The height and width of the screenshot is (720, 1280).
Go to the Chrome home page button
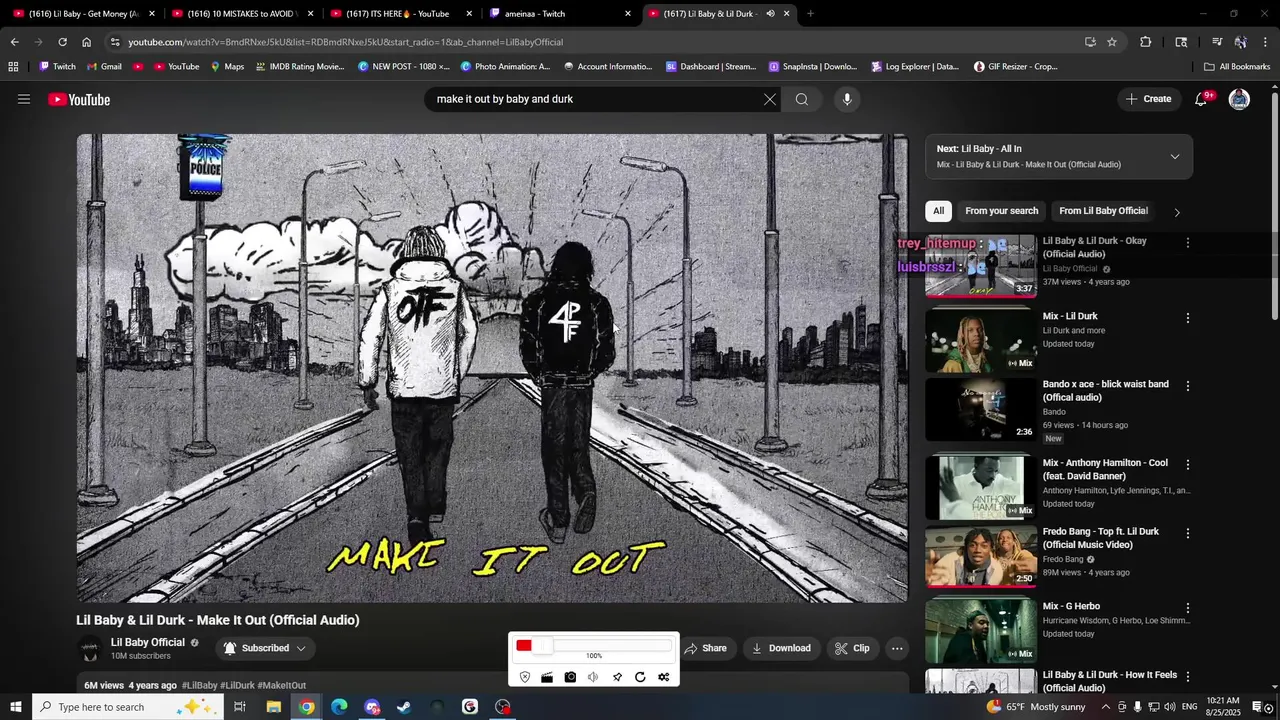(x=87, y=42)
